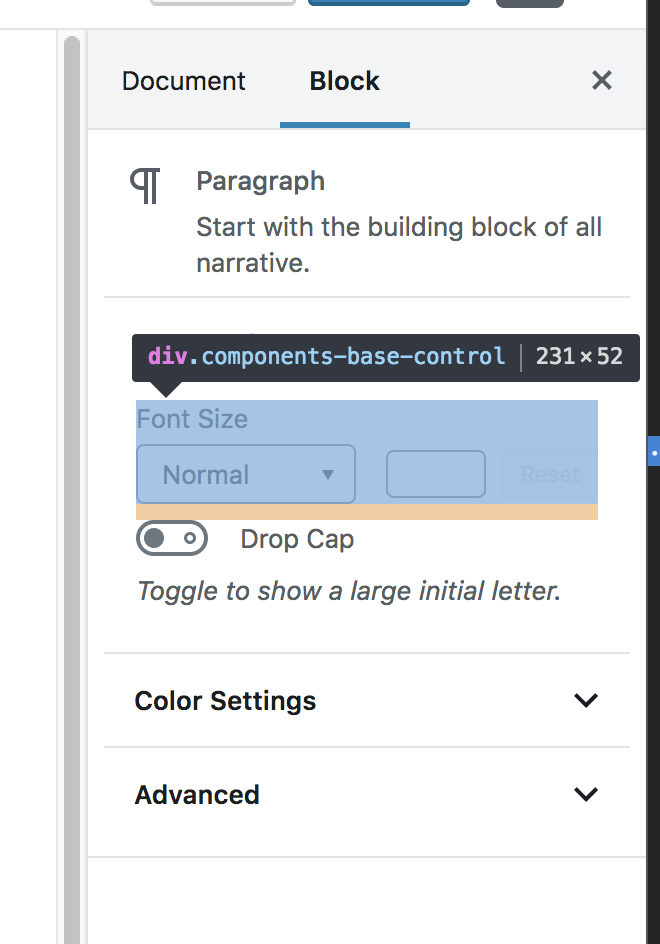Close the settings sidebar with the X
This screenshot has height=944, width=660.
tap(601, 80)
